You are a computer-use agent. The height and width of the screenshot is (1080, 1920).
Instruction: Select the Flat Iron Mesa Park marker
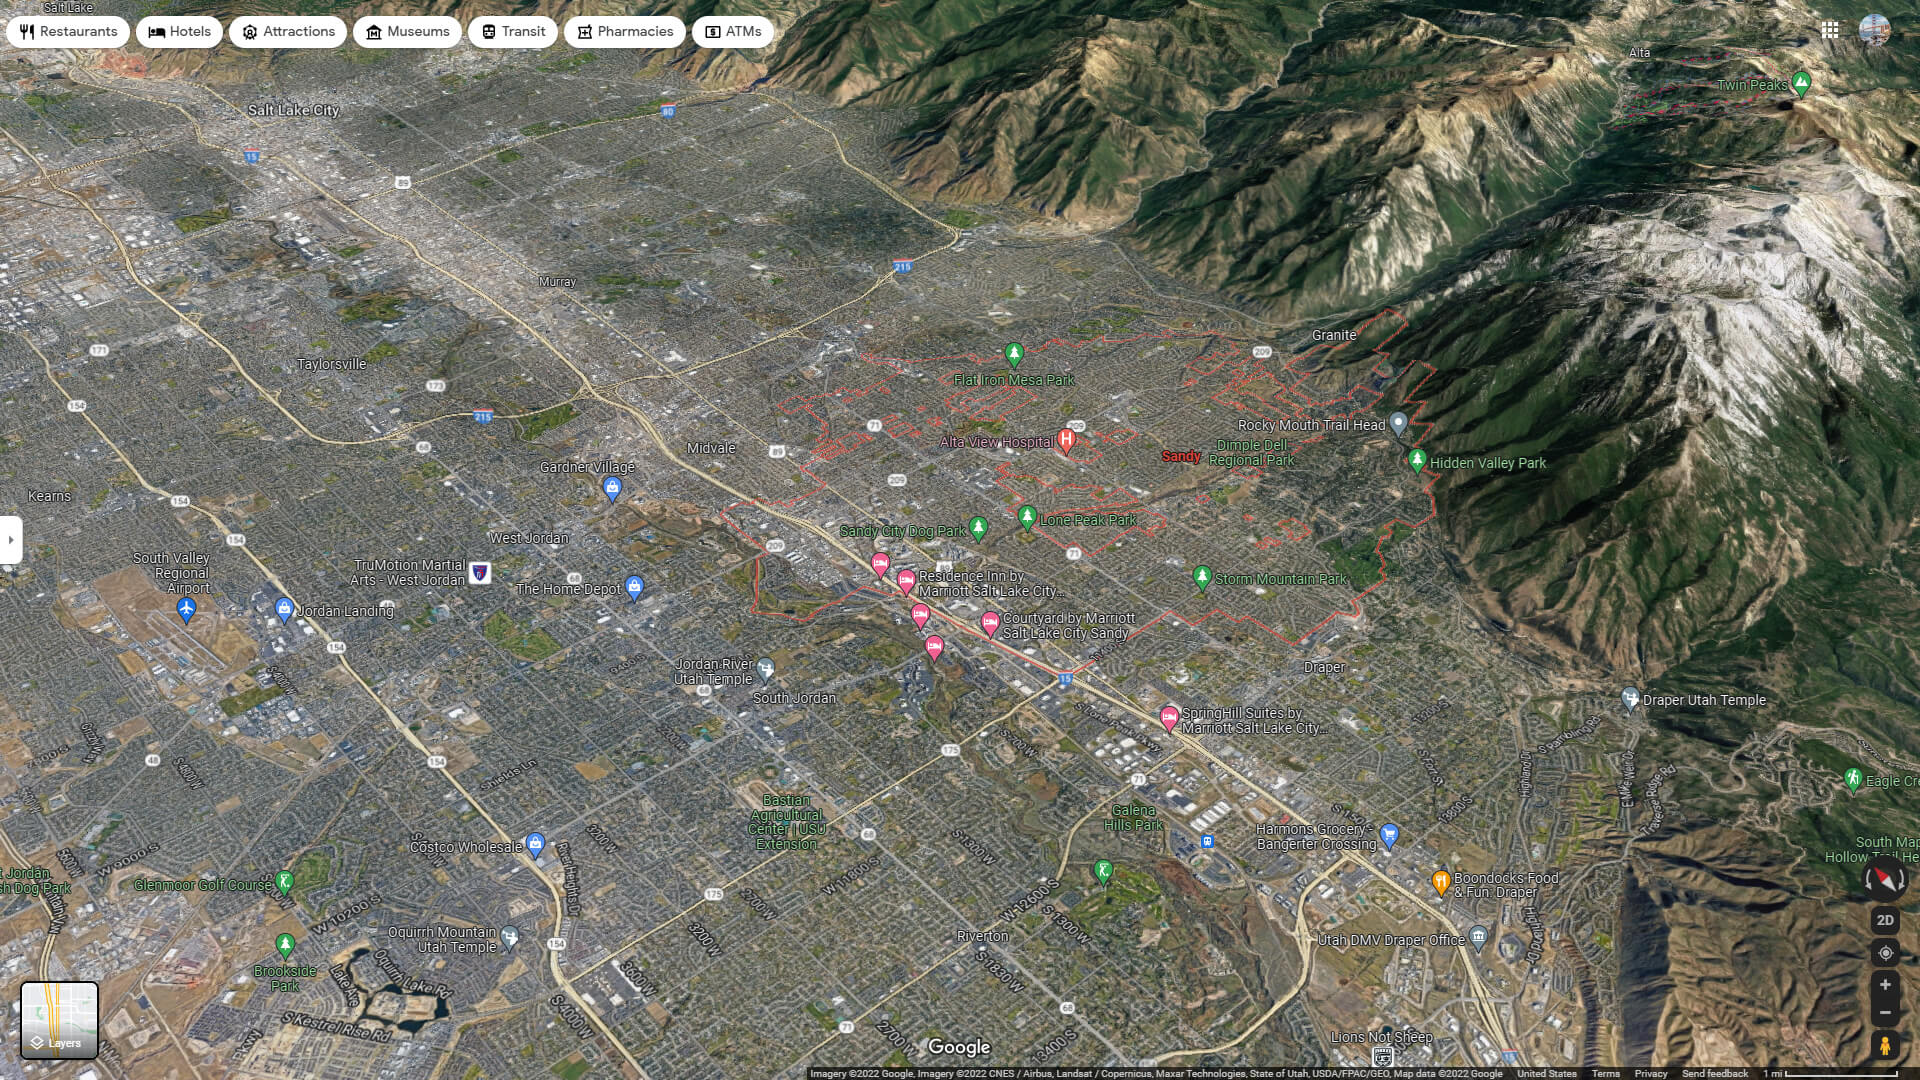(x=1014, y=352)
